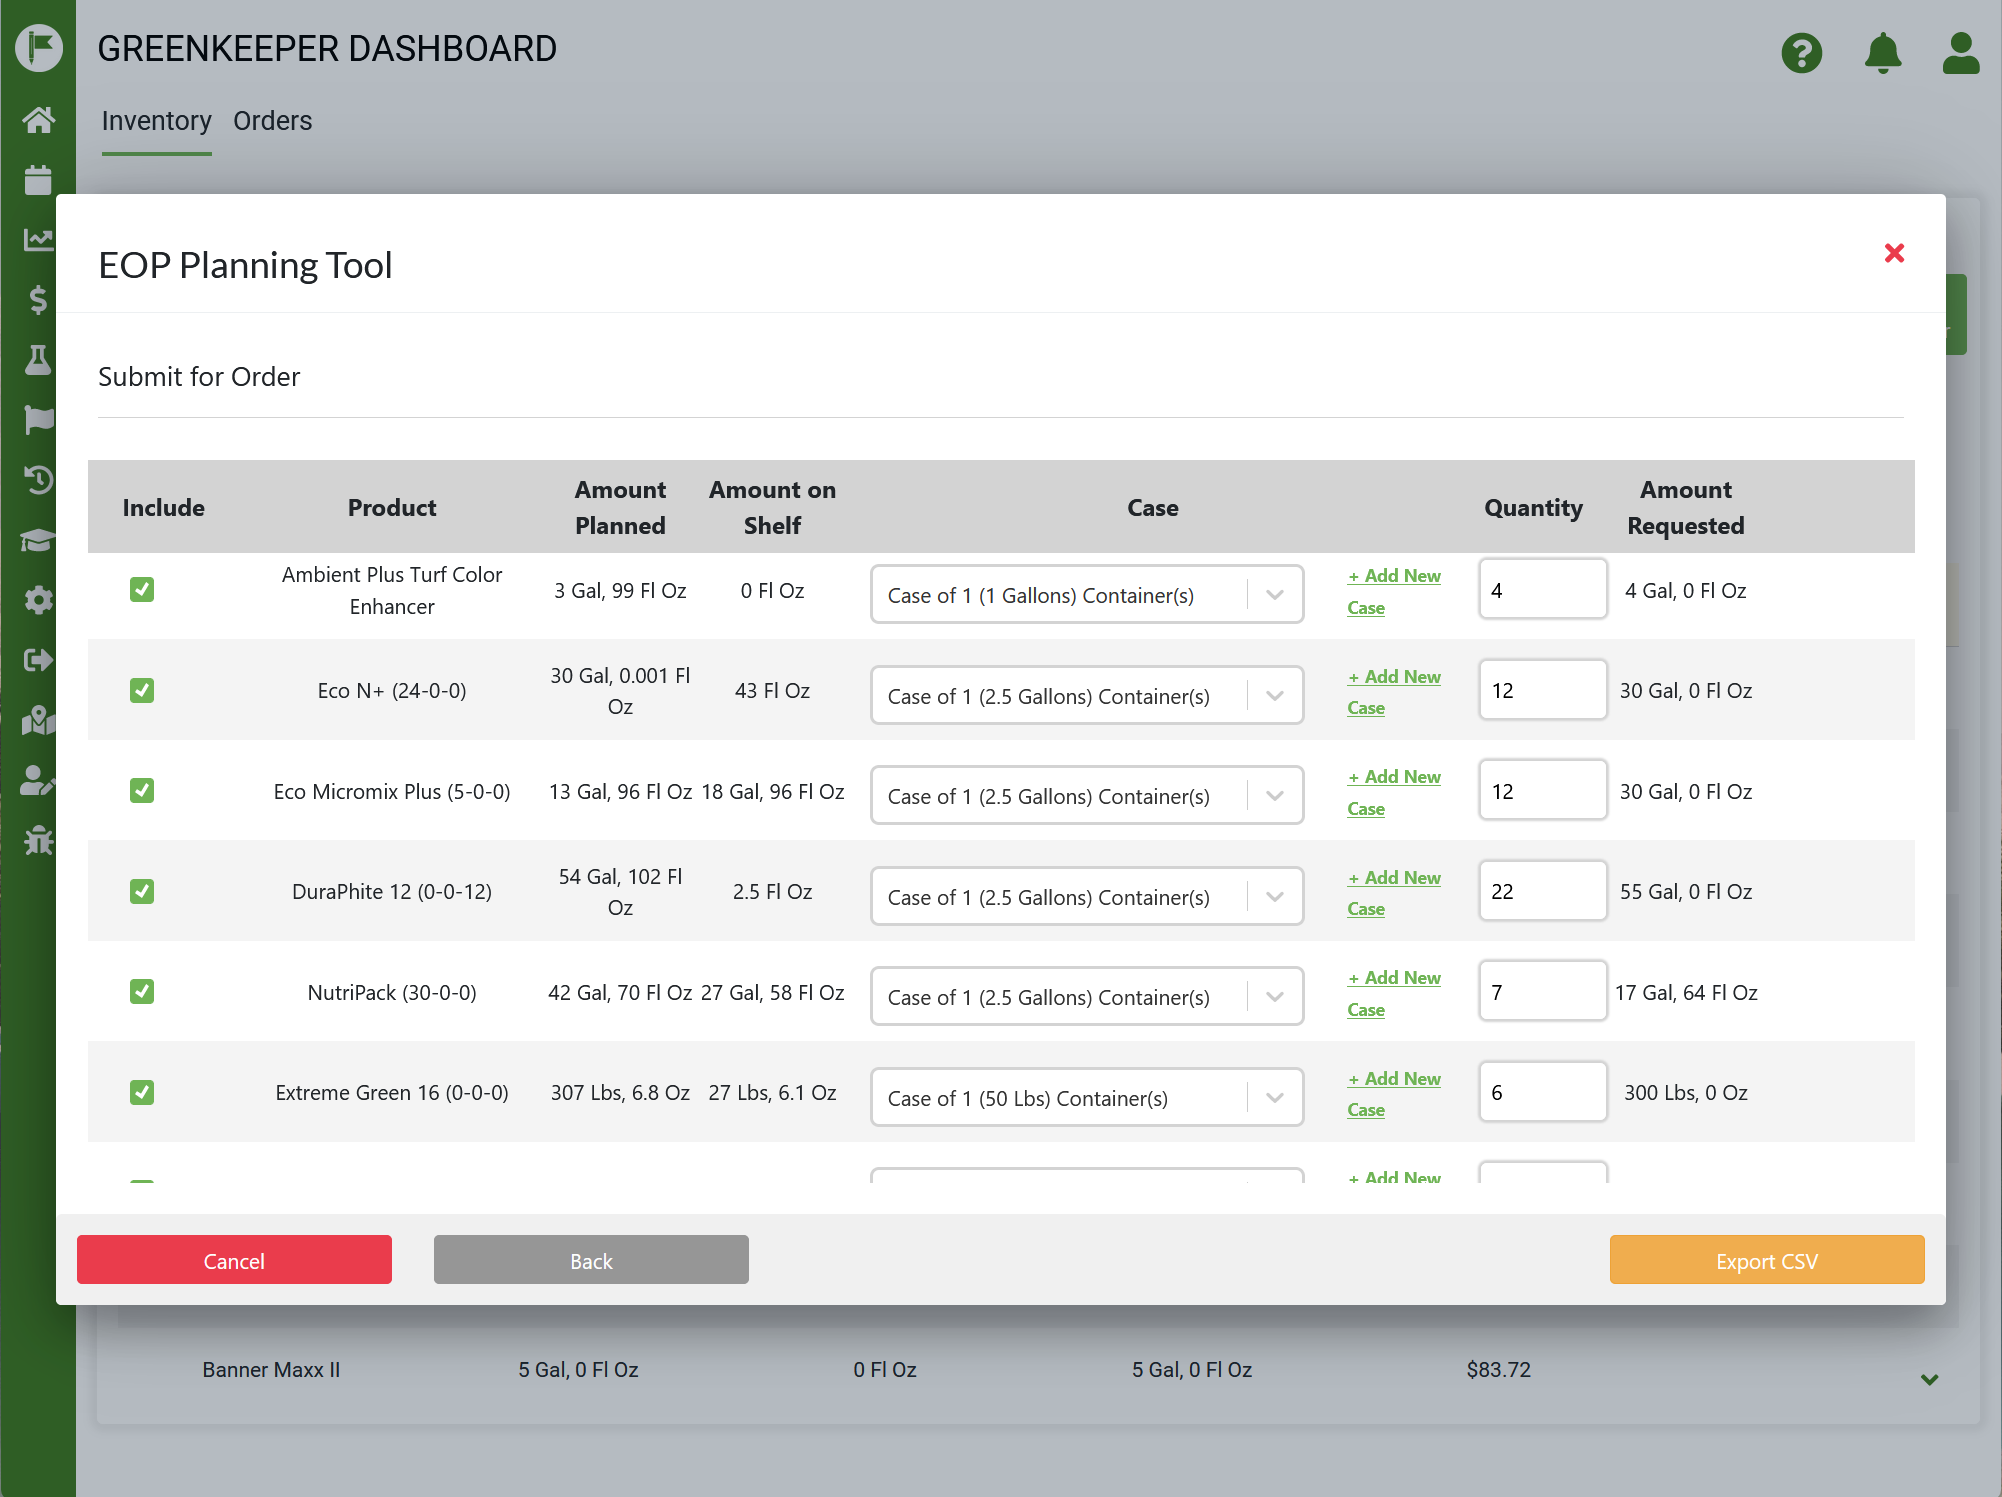Click the Amount on Shelf column header

pos(772,508)
